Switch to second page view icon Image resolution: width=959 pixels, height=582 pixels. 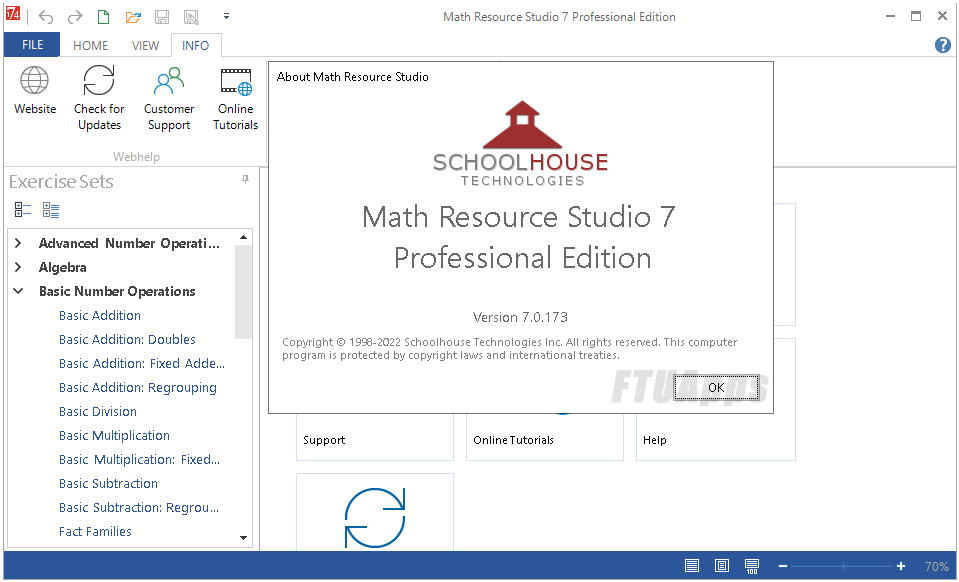pyautogui.click(x=722, y=566)
